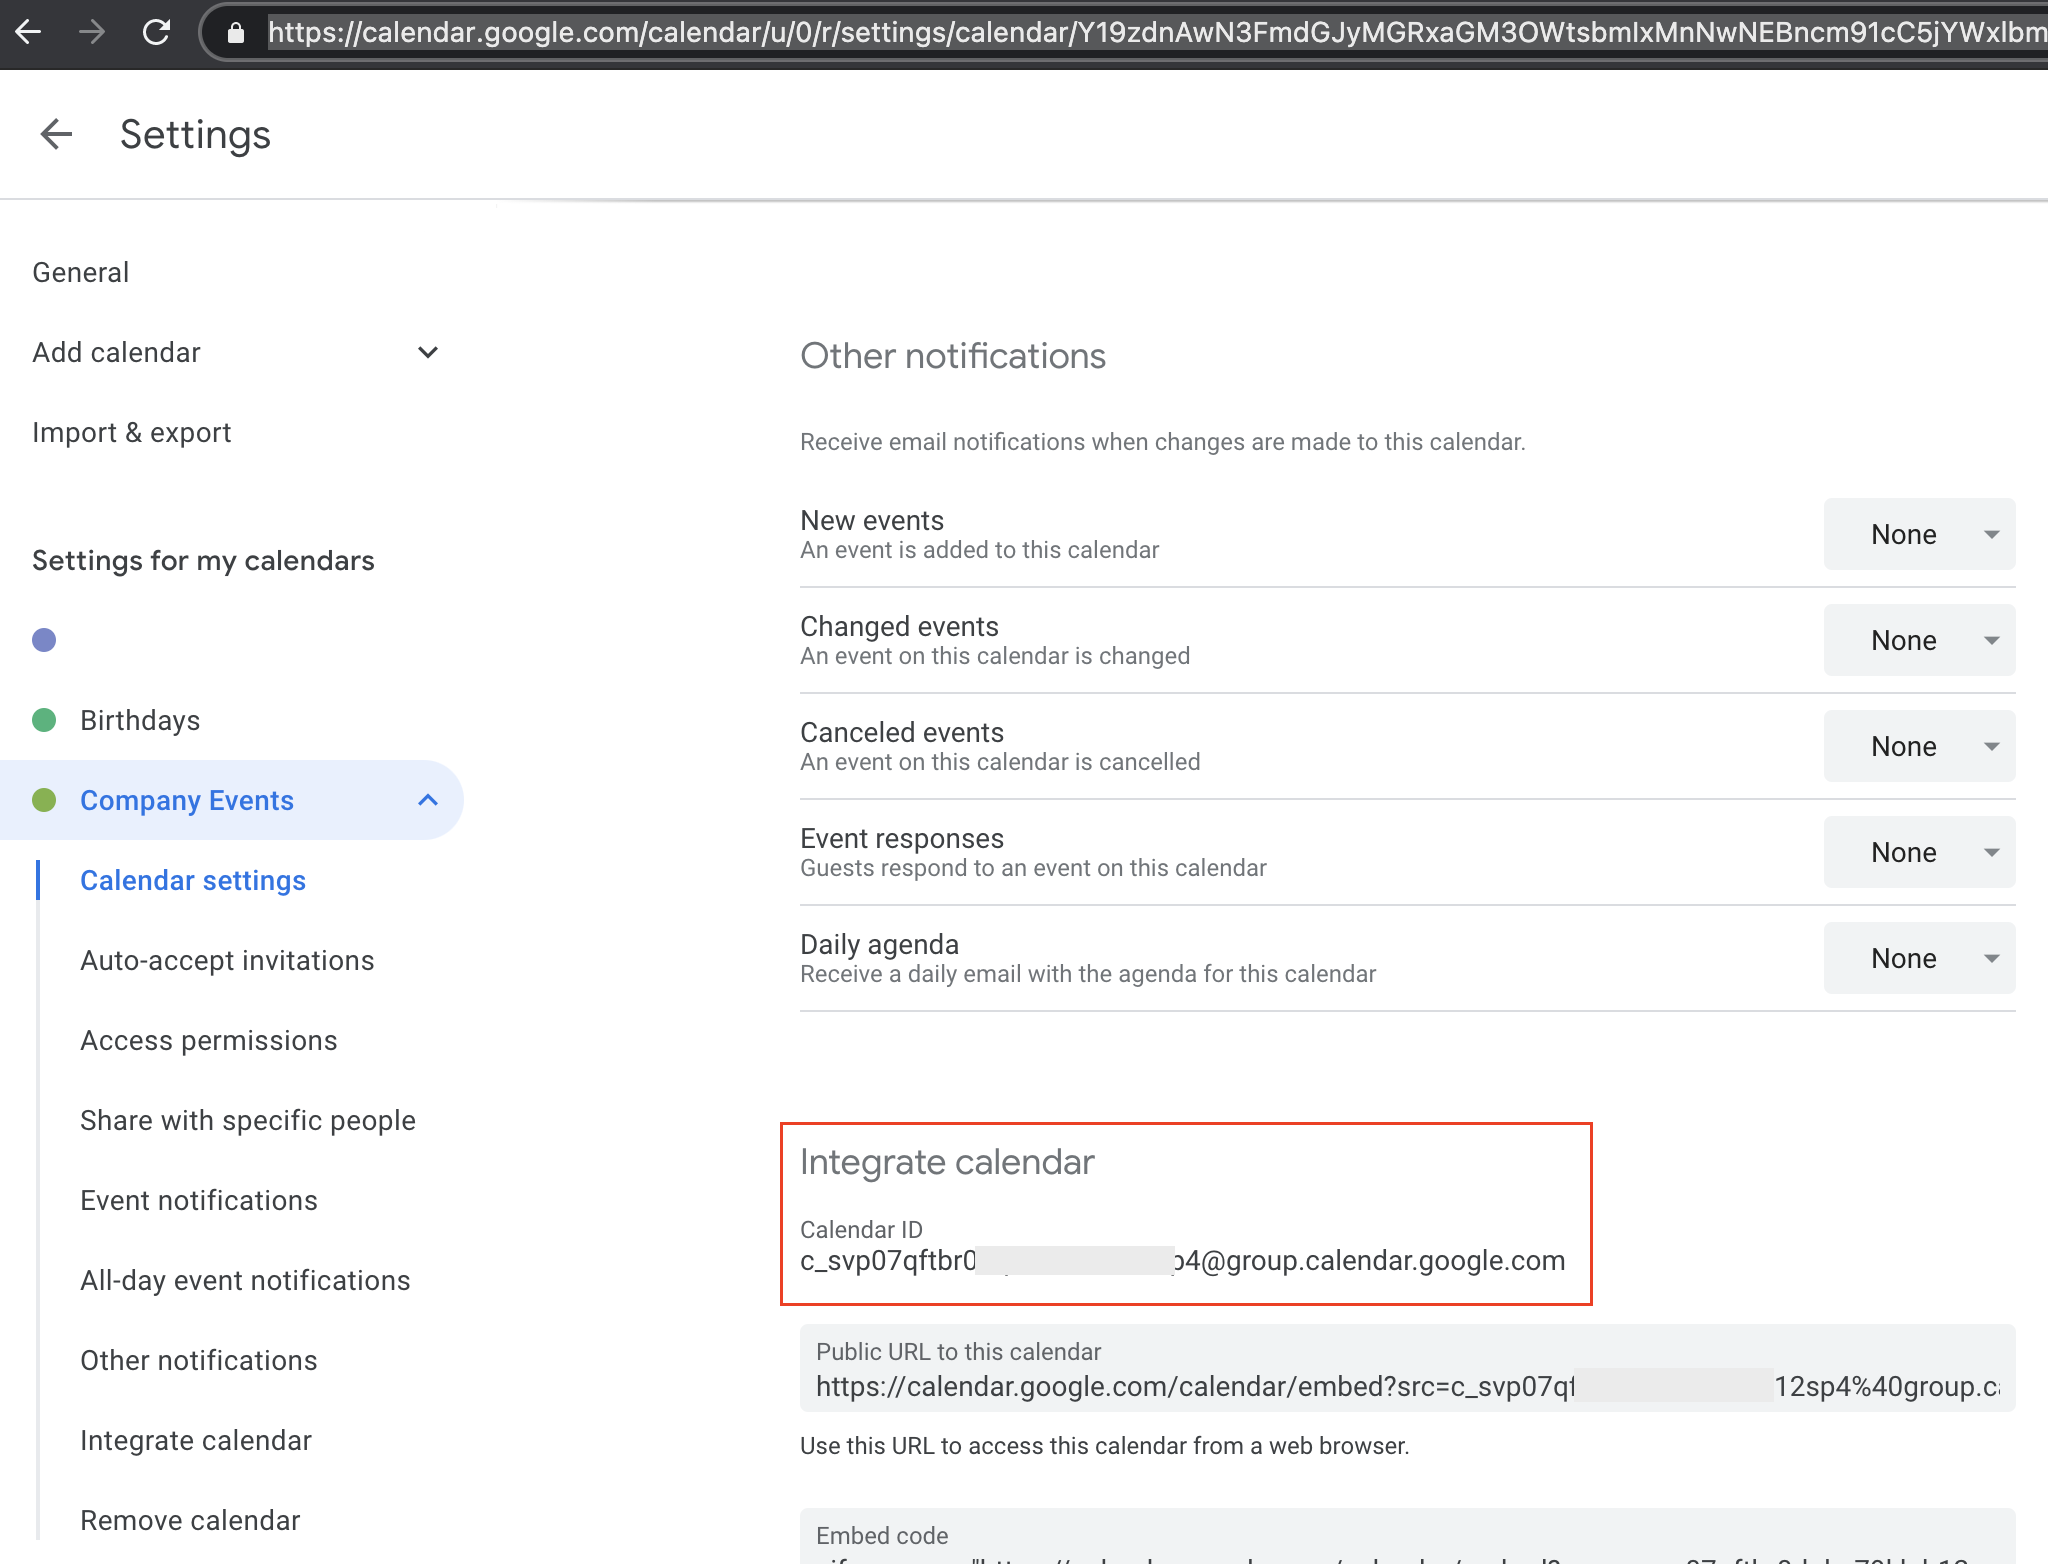Go back using Settings back arrow
The height and width of the screenshot is (1564, 2048).
pyautogui.click(x=56, y=134)
